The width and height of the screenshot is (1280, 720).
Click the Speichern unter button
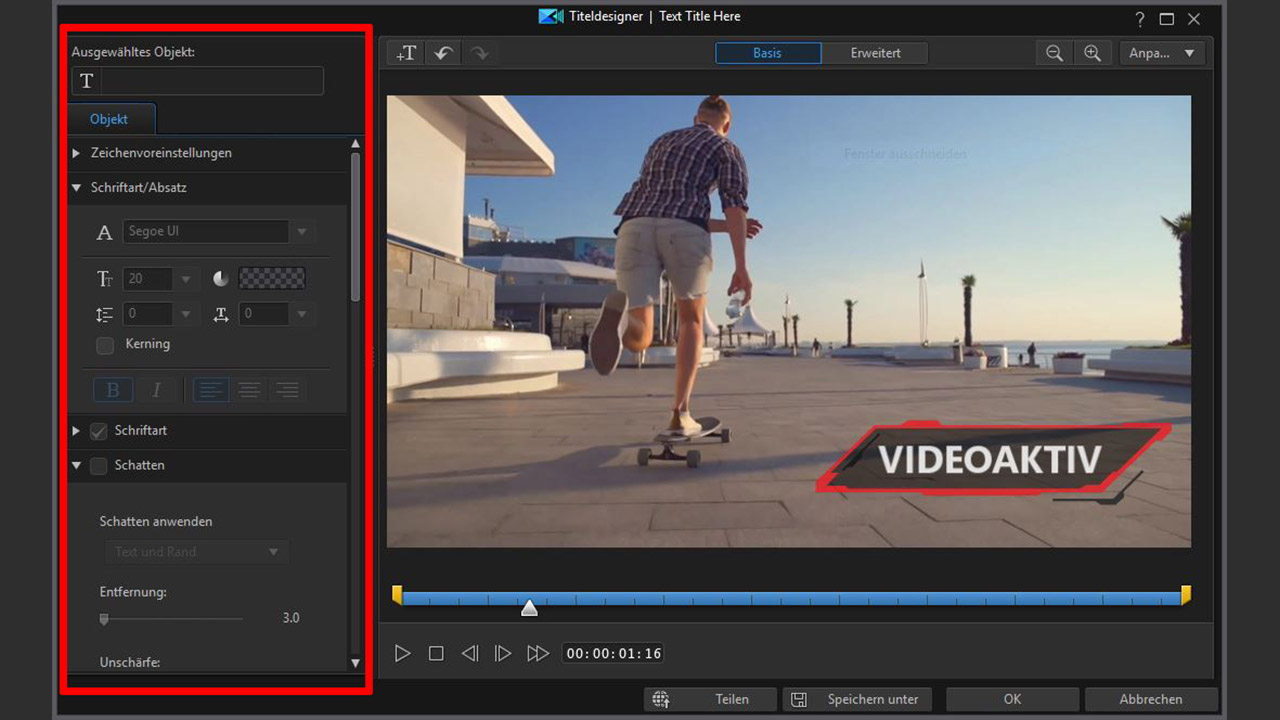857,699
